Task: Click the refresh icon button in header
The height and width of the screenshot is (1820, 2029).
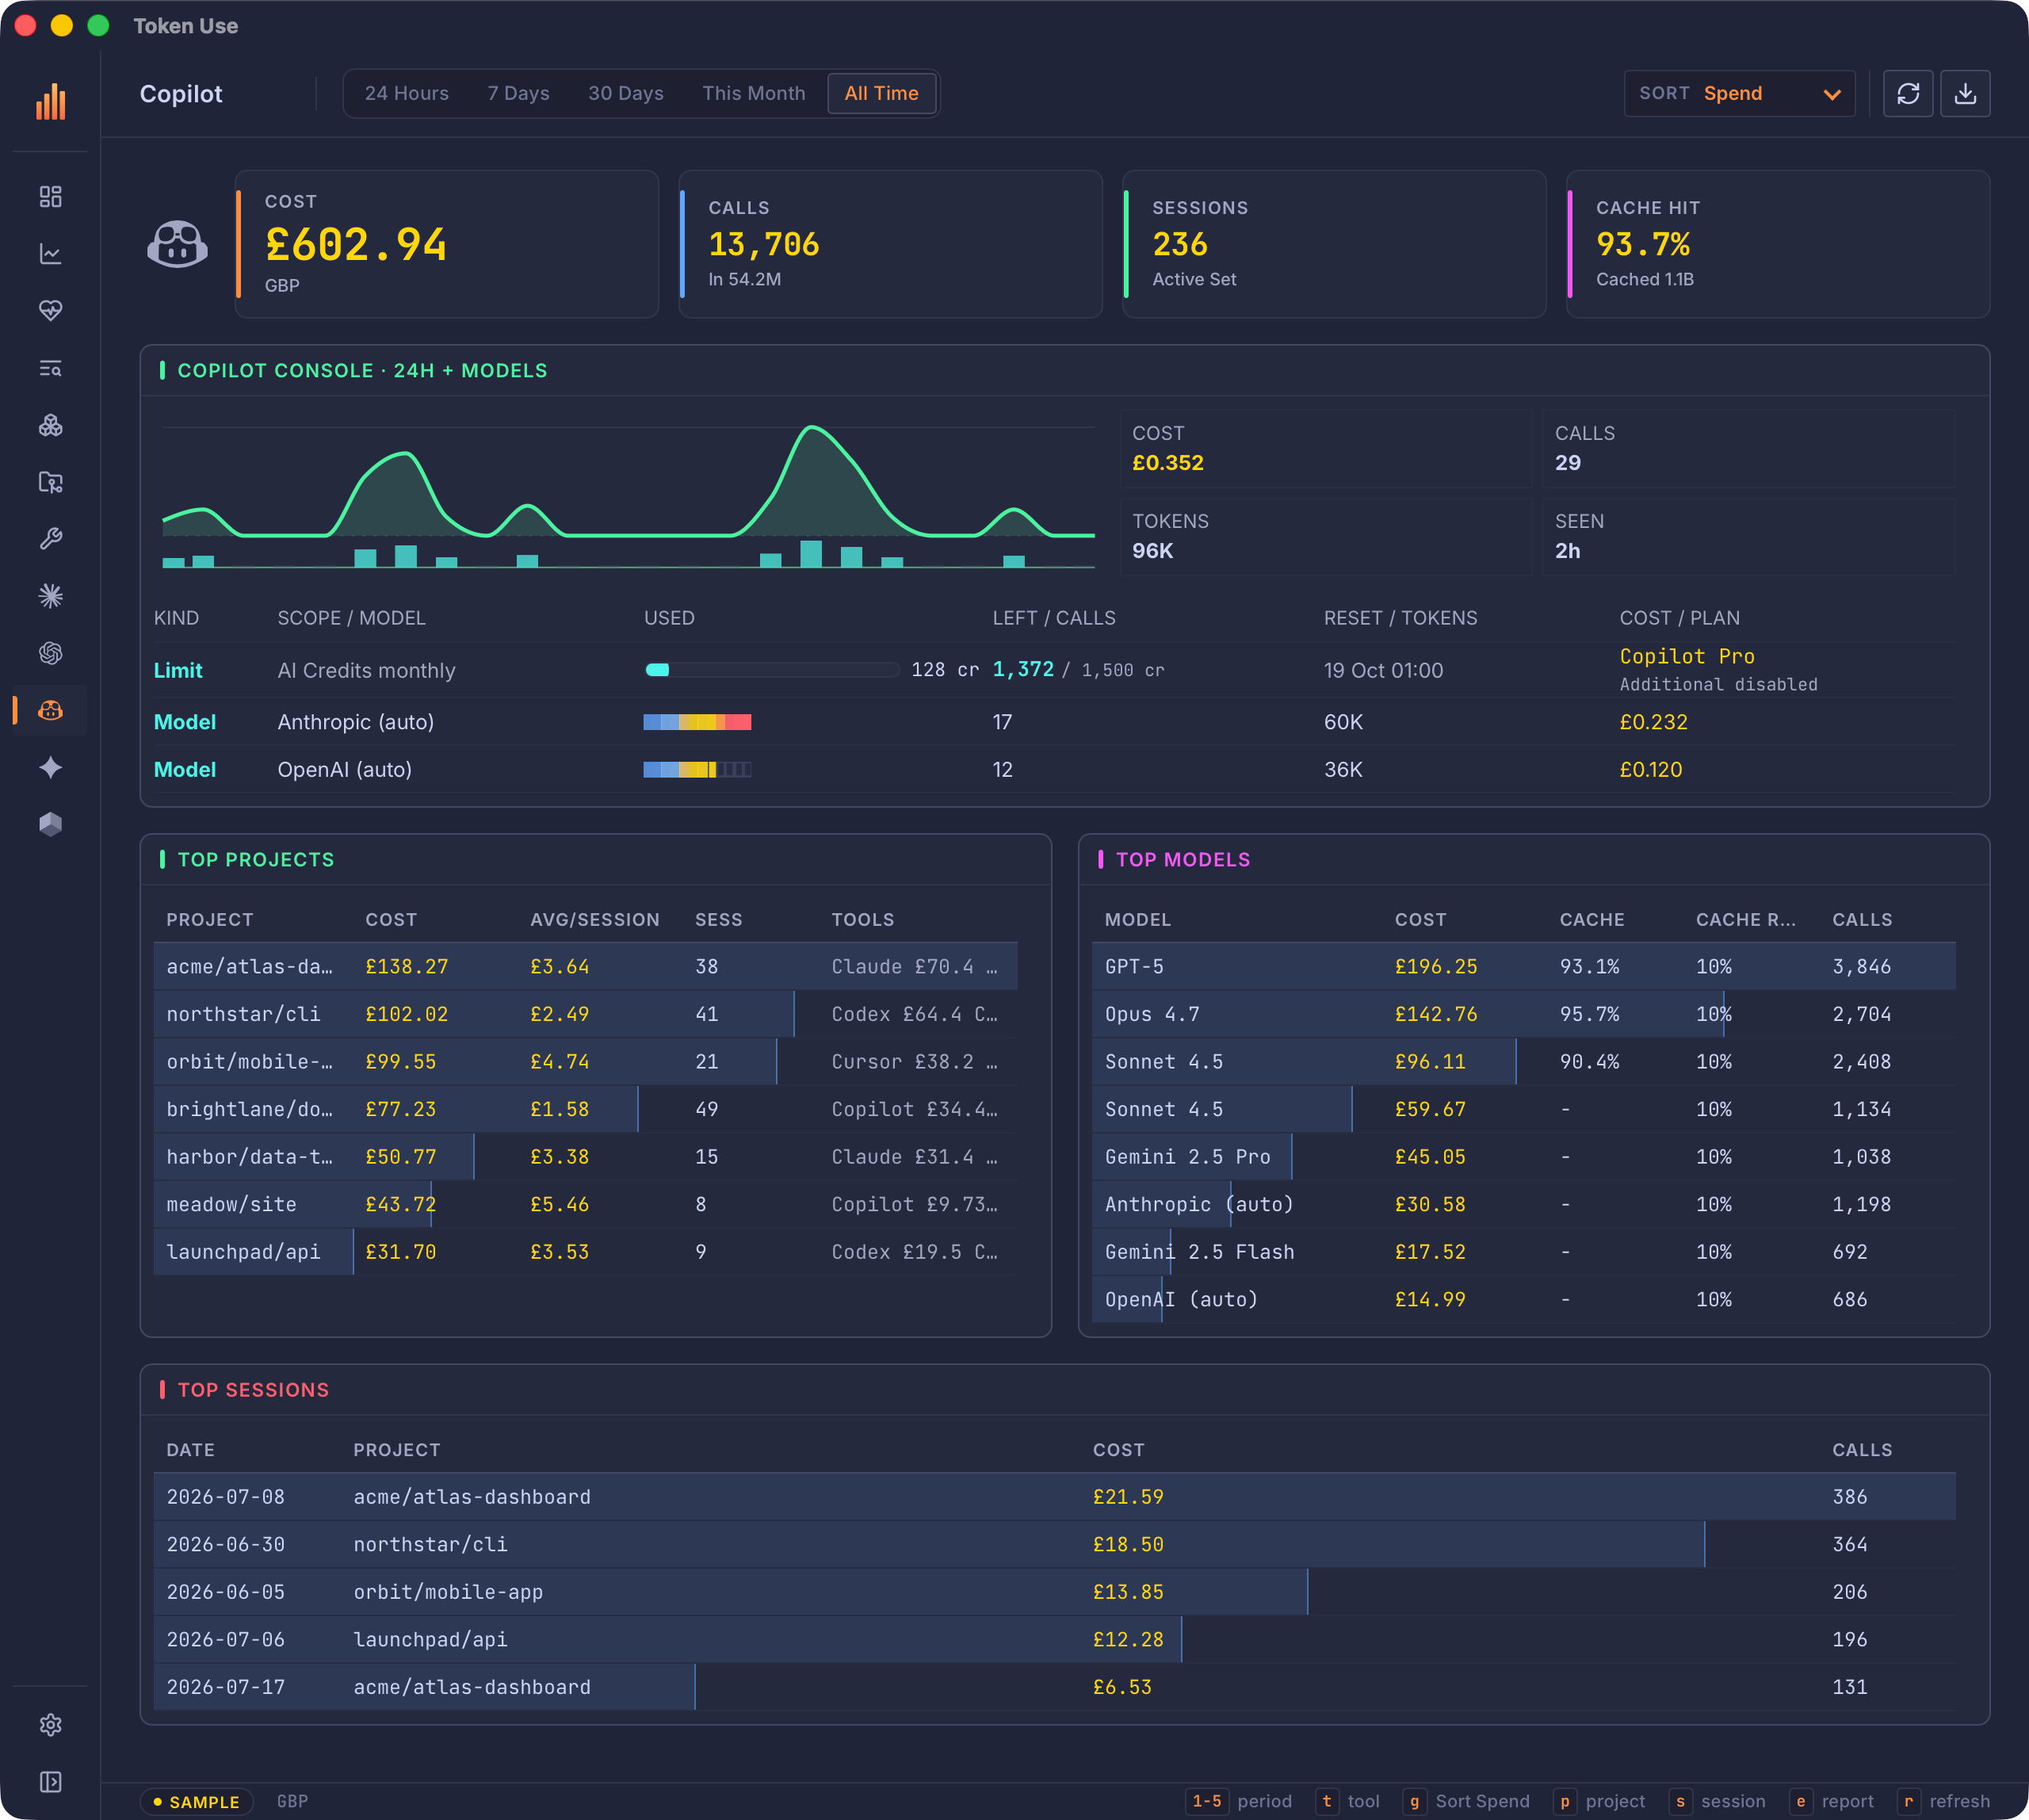Action: point(1908,93)
